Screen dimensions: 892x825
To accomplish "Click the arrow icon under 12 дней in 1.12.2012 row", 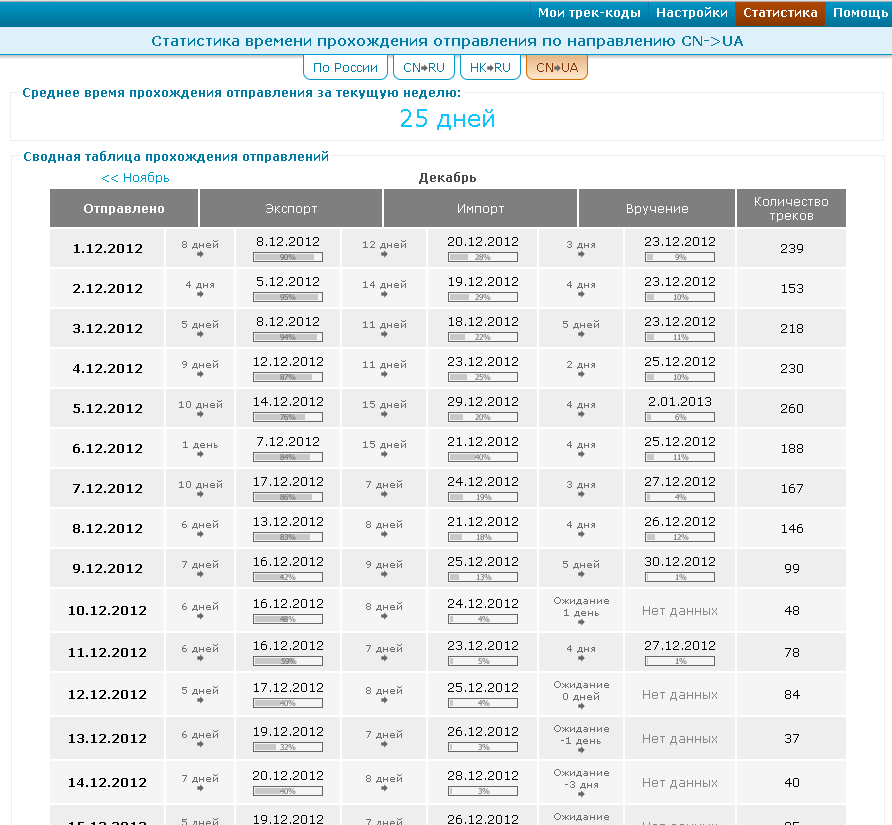I will tap(385, 254).
